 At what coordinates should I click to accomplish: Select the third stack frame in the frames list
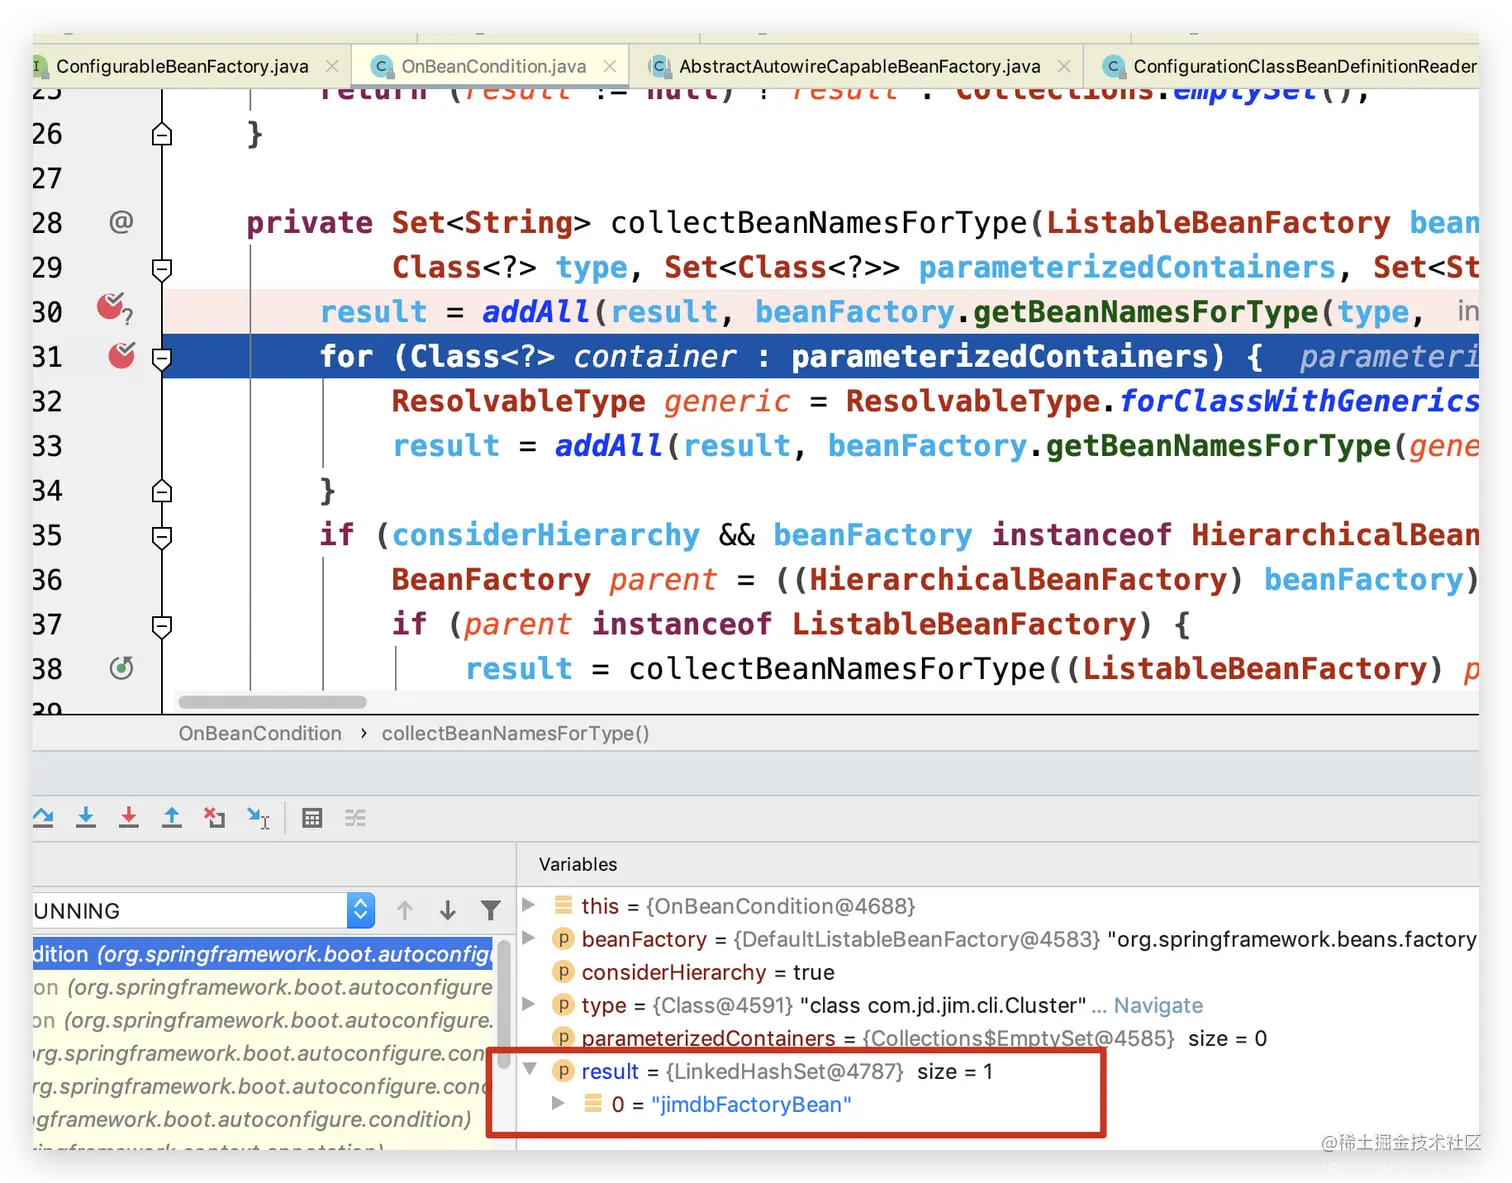tap(263, 1020)
